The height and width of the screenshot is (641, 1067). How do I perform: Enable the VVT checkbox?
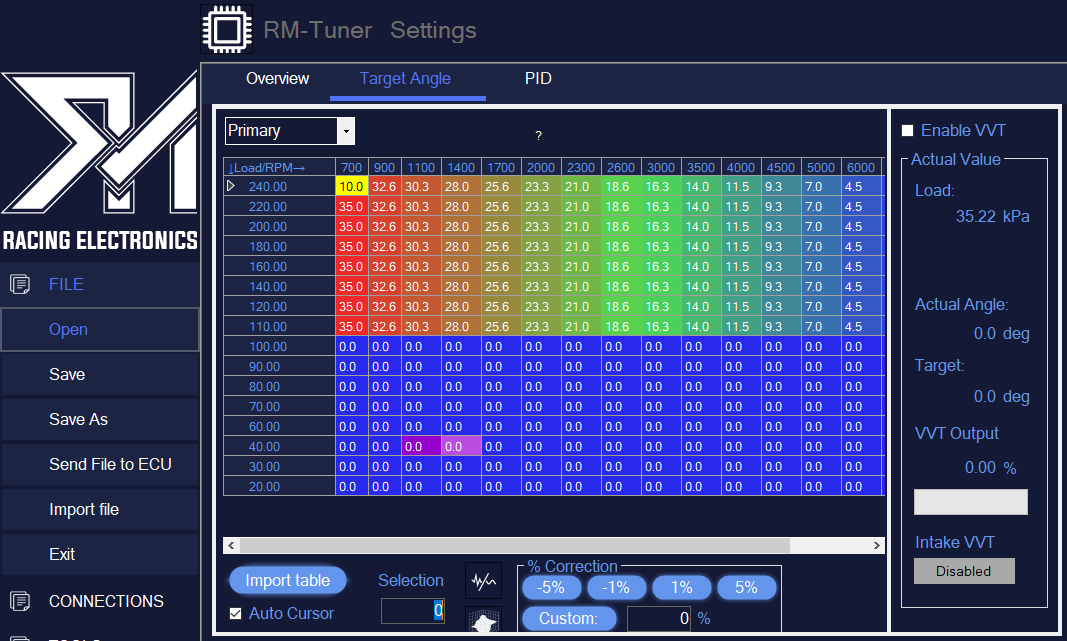pos(908,131)
